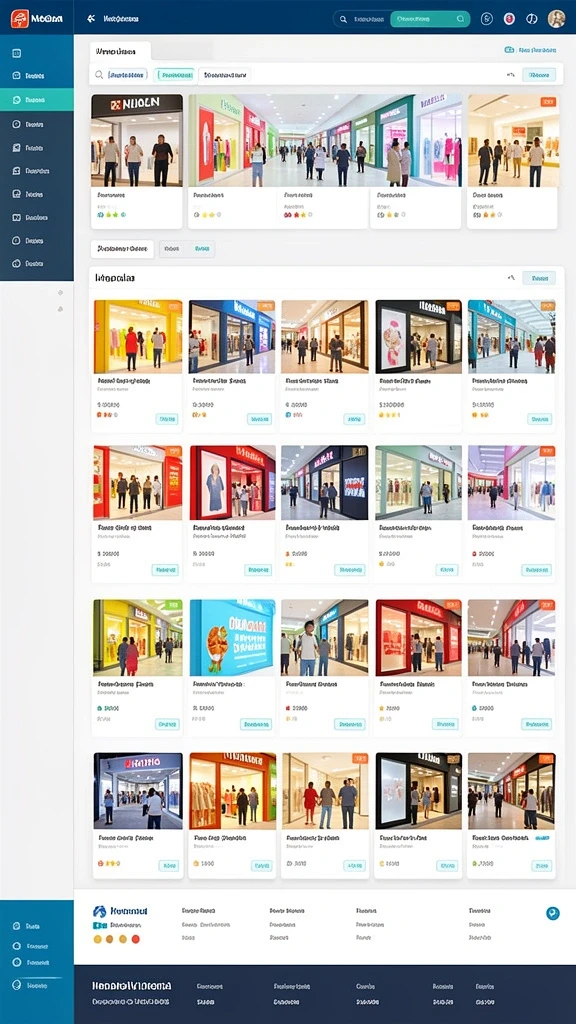Click the yellow dot in the footer
Screen dimensions: 576x1024
click(x=98, y=939)
